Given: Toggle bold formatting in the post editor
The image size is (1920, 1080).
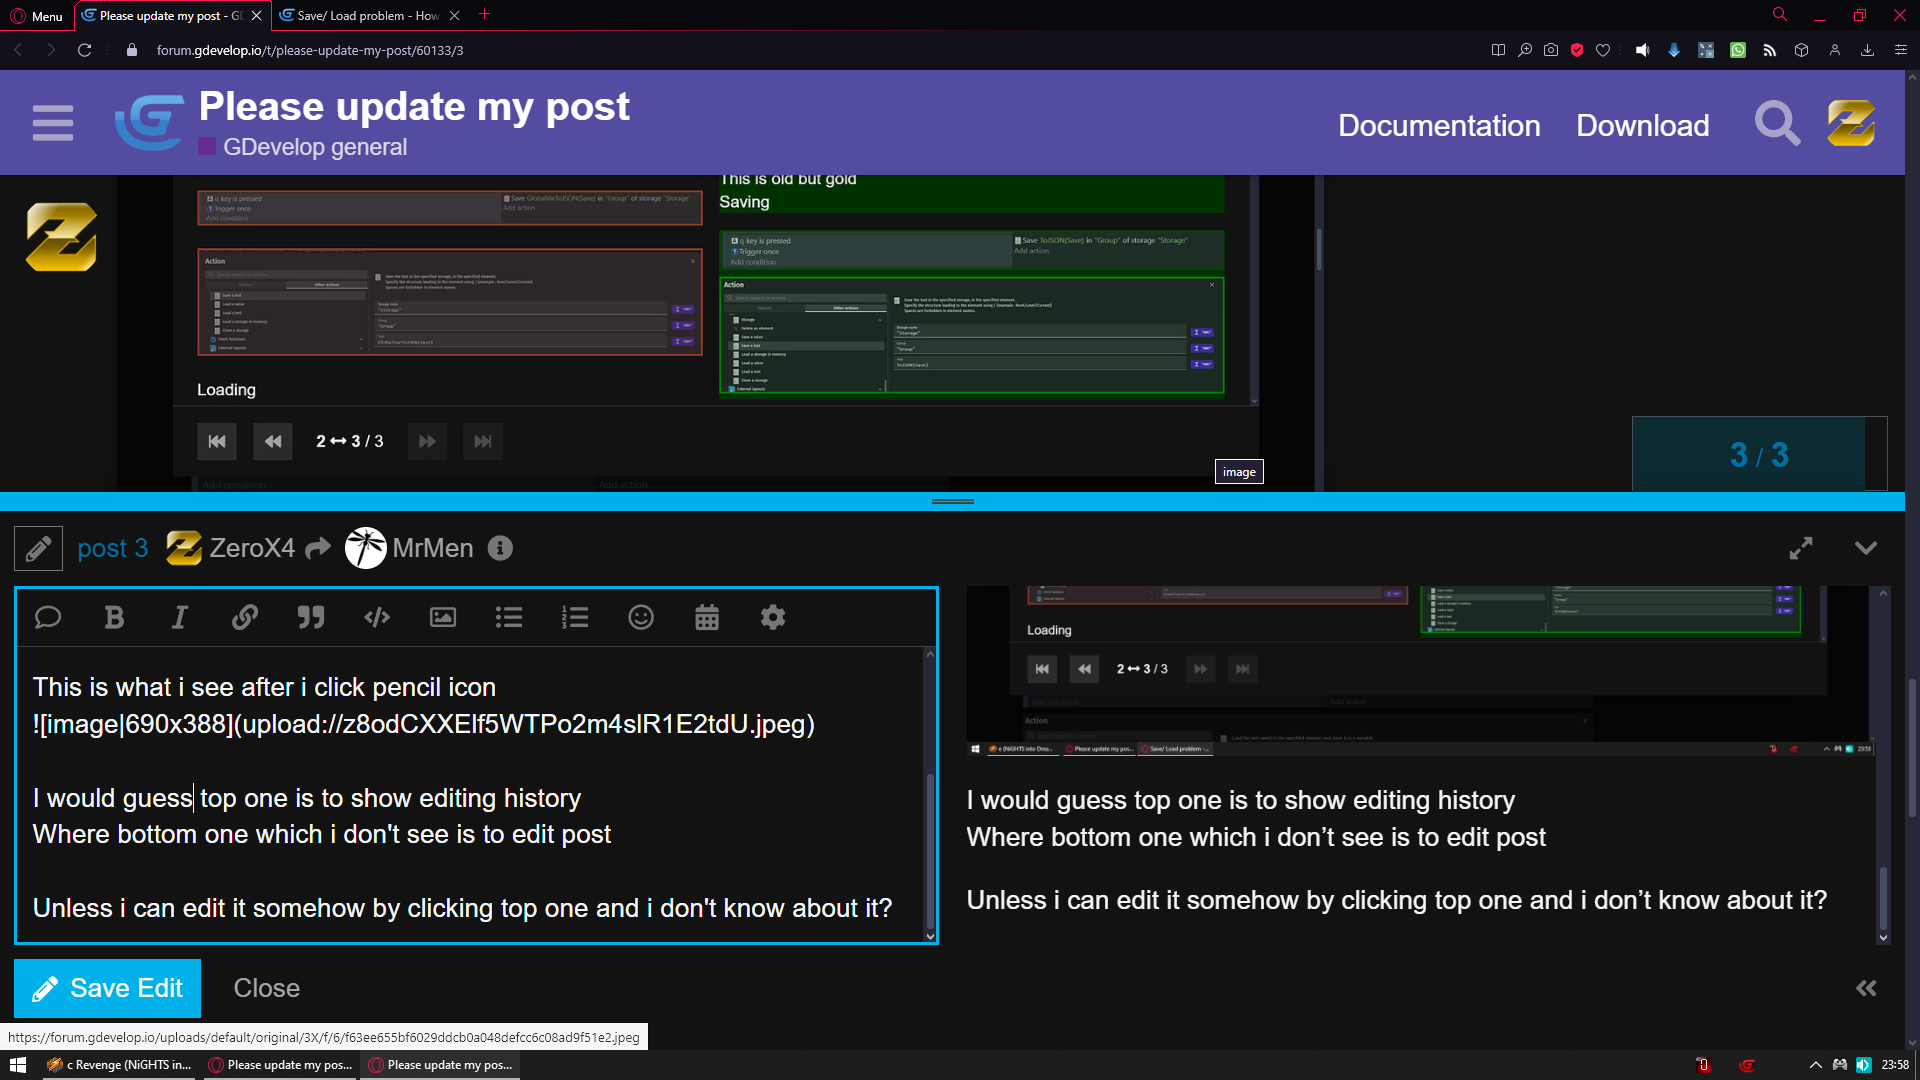Looking at the screenshot, I should pyautogui.click(x=114, y=617).
